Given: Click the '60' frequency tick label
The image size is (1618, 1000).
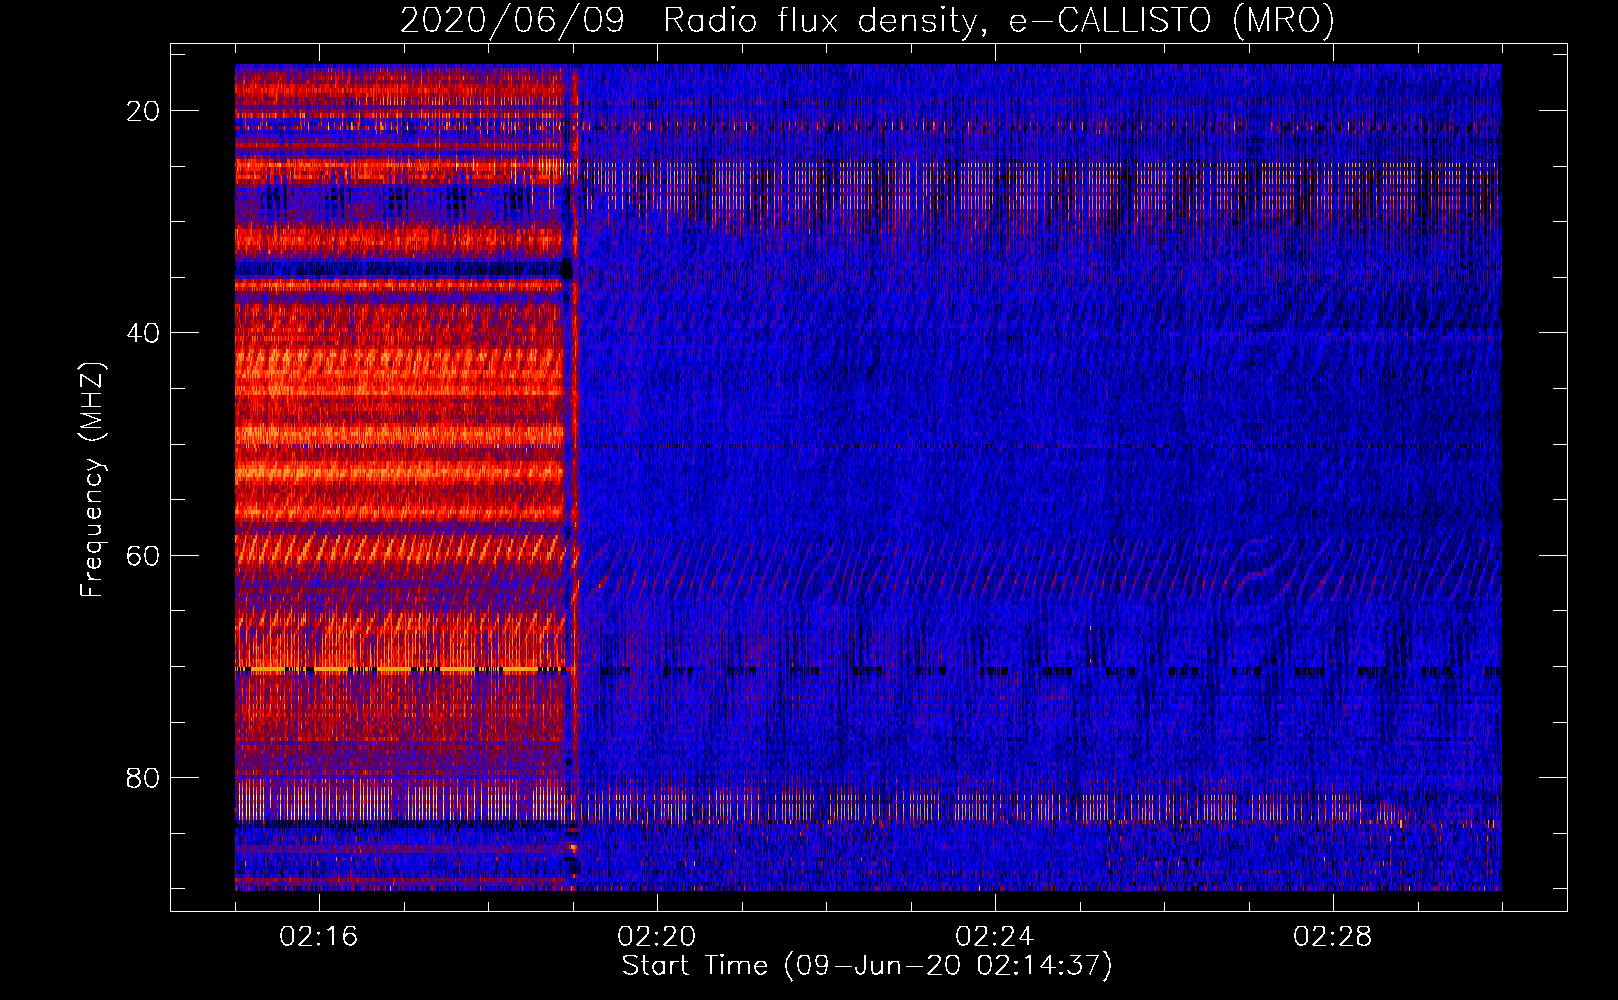Looking at the screenshot, I should tap(143, 555).
